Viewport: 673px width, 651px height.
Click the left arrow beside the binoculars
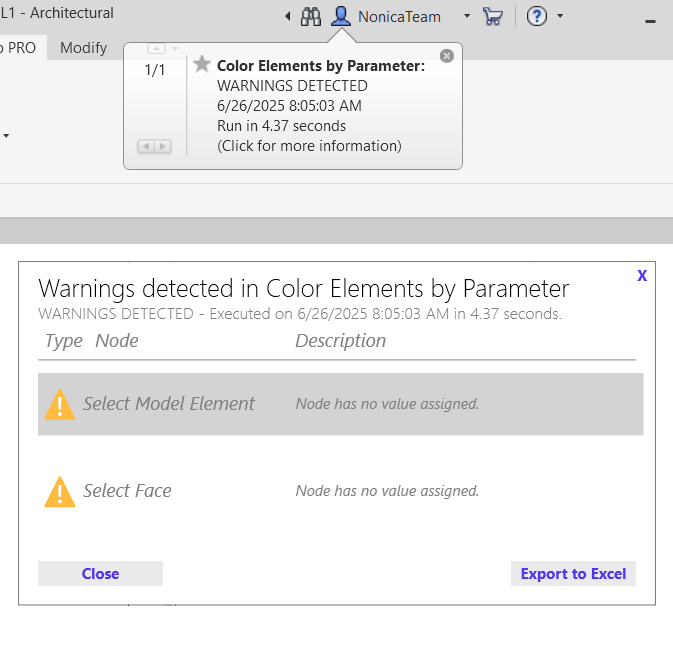tap(288, 16)
